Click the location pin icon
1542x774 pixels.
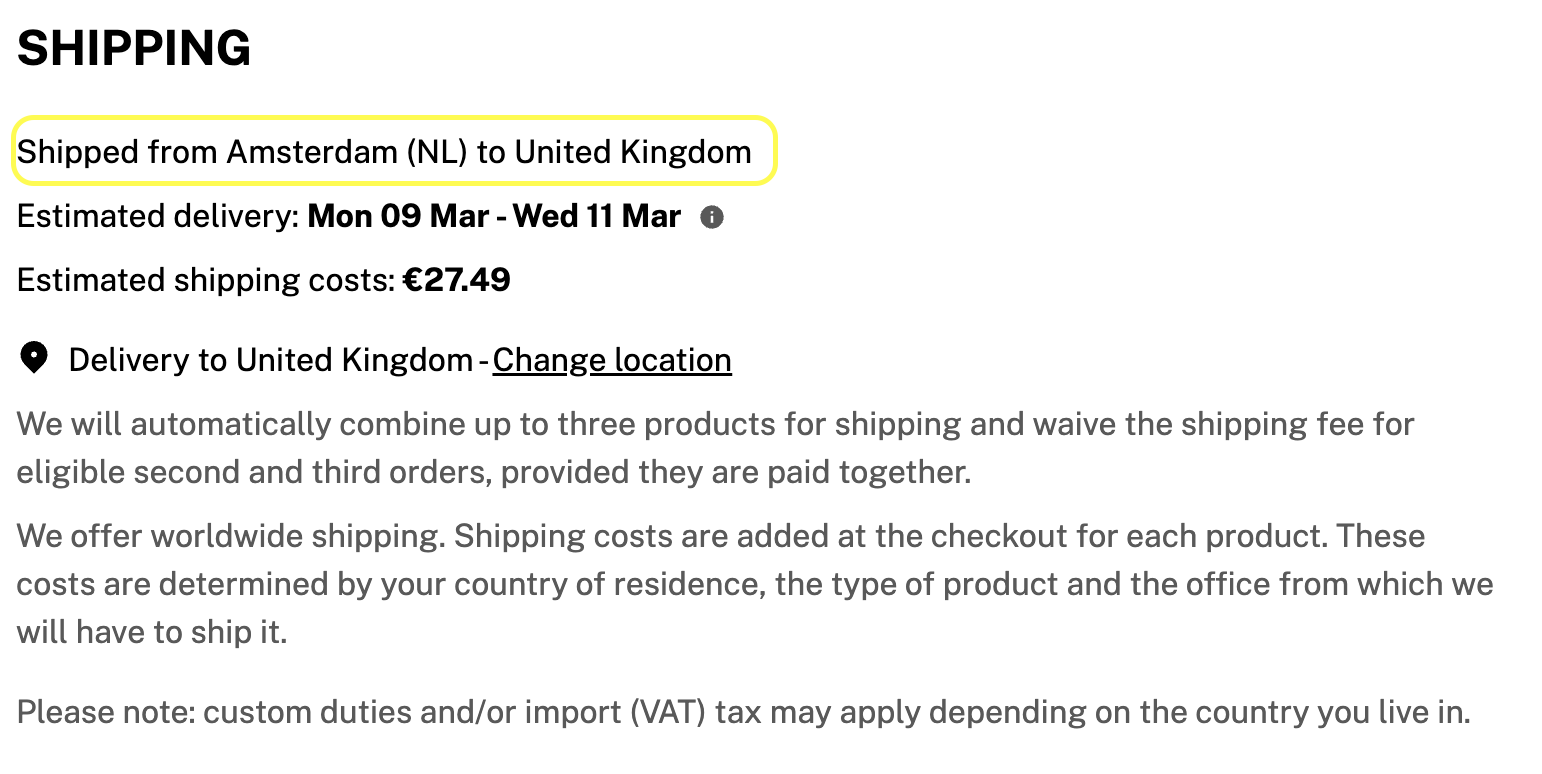[34, 358]
